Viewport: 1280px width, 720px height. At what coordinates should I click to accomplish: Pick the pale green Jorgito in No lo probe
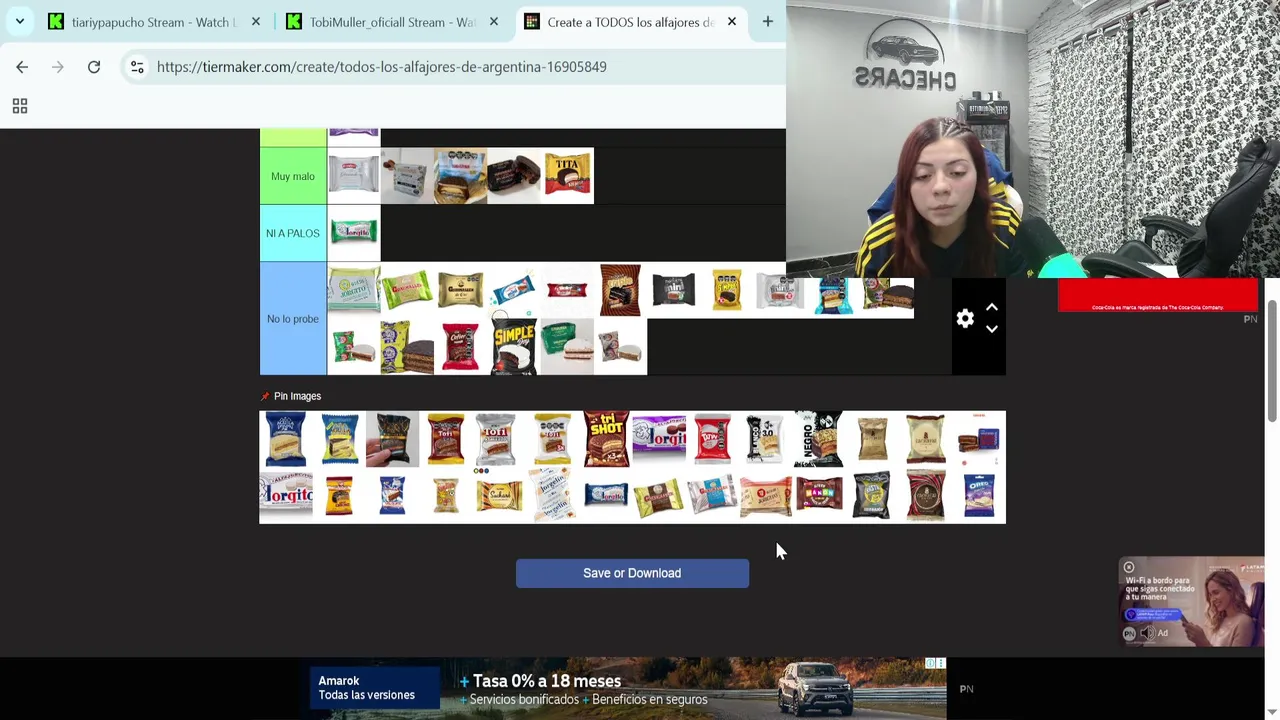354,290
